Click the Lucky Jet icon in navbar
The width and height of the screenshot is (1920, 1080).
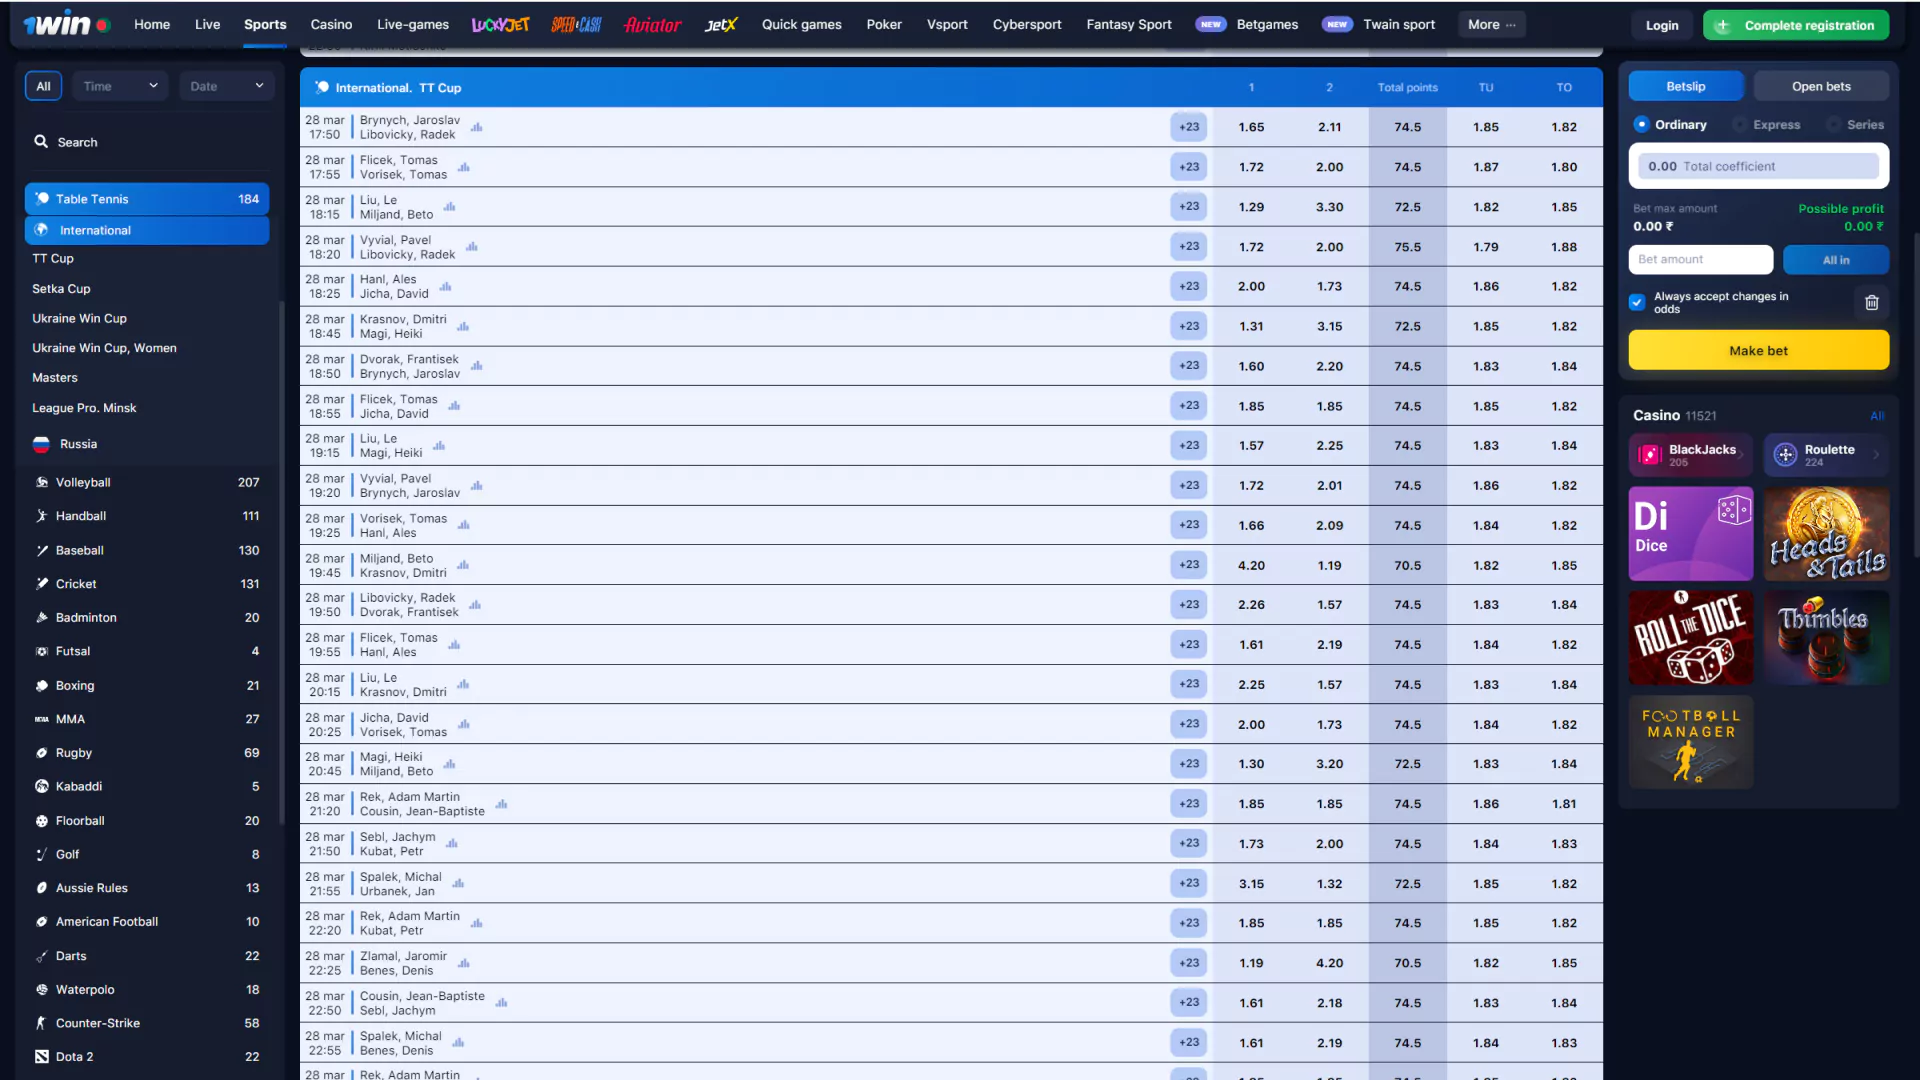(500, 24)
